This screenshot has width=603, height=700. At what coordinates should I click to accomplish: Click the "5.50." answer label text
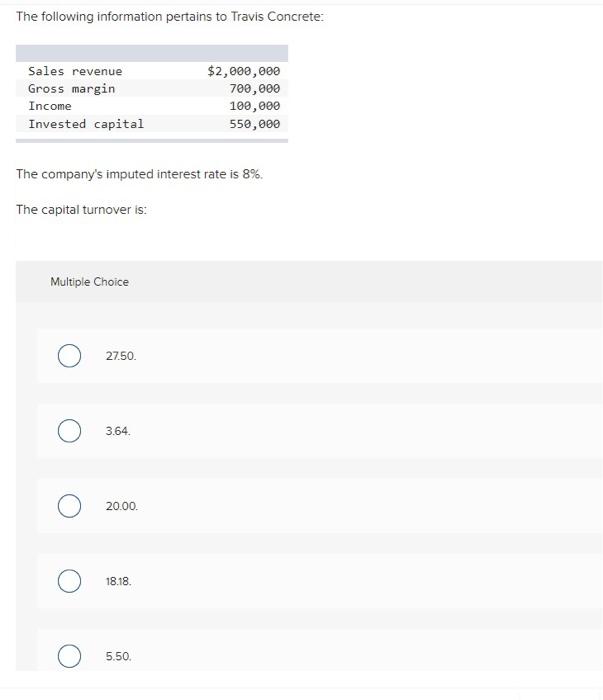[119, 656]
